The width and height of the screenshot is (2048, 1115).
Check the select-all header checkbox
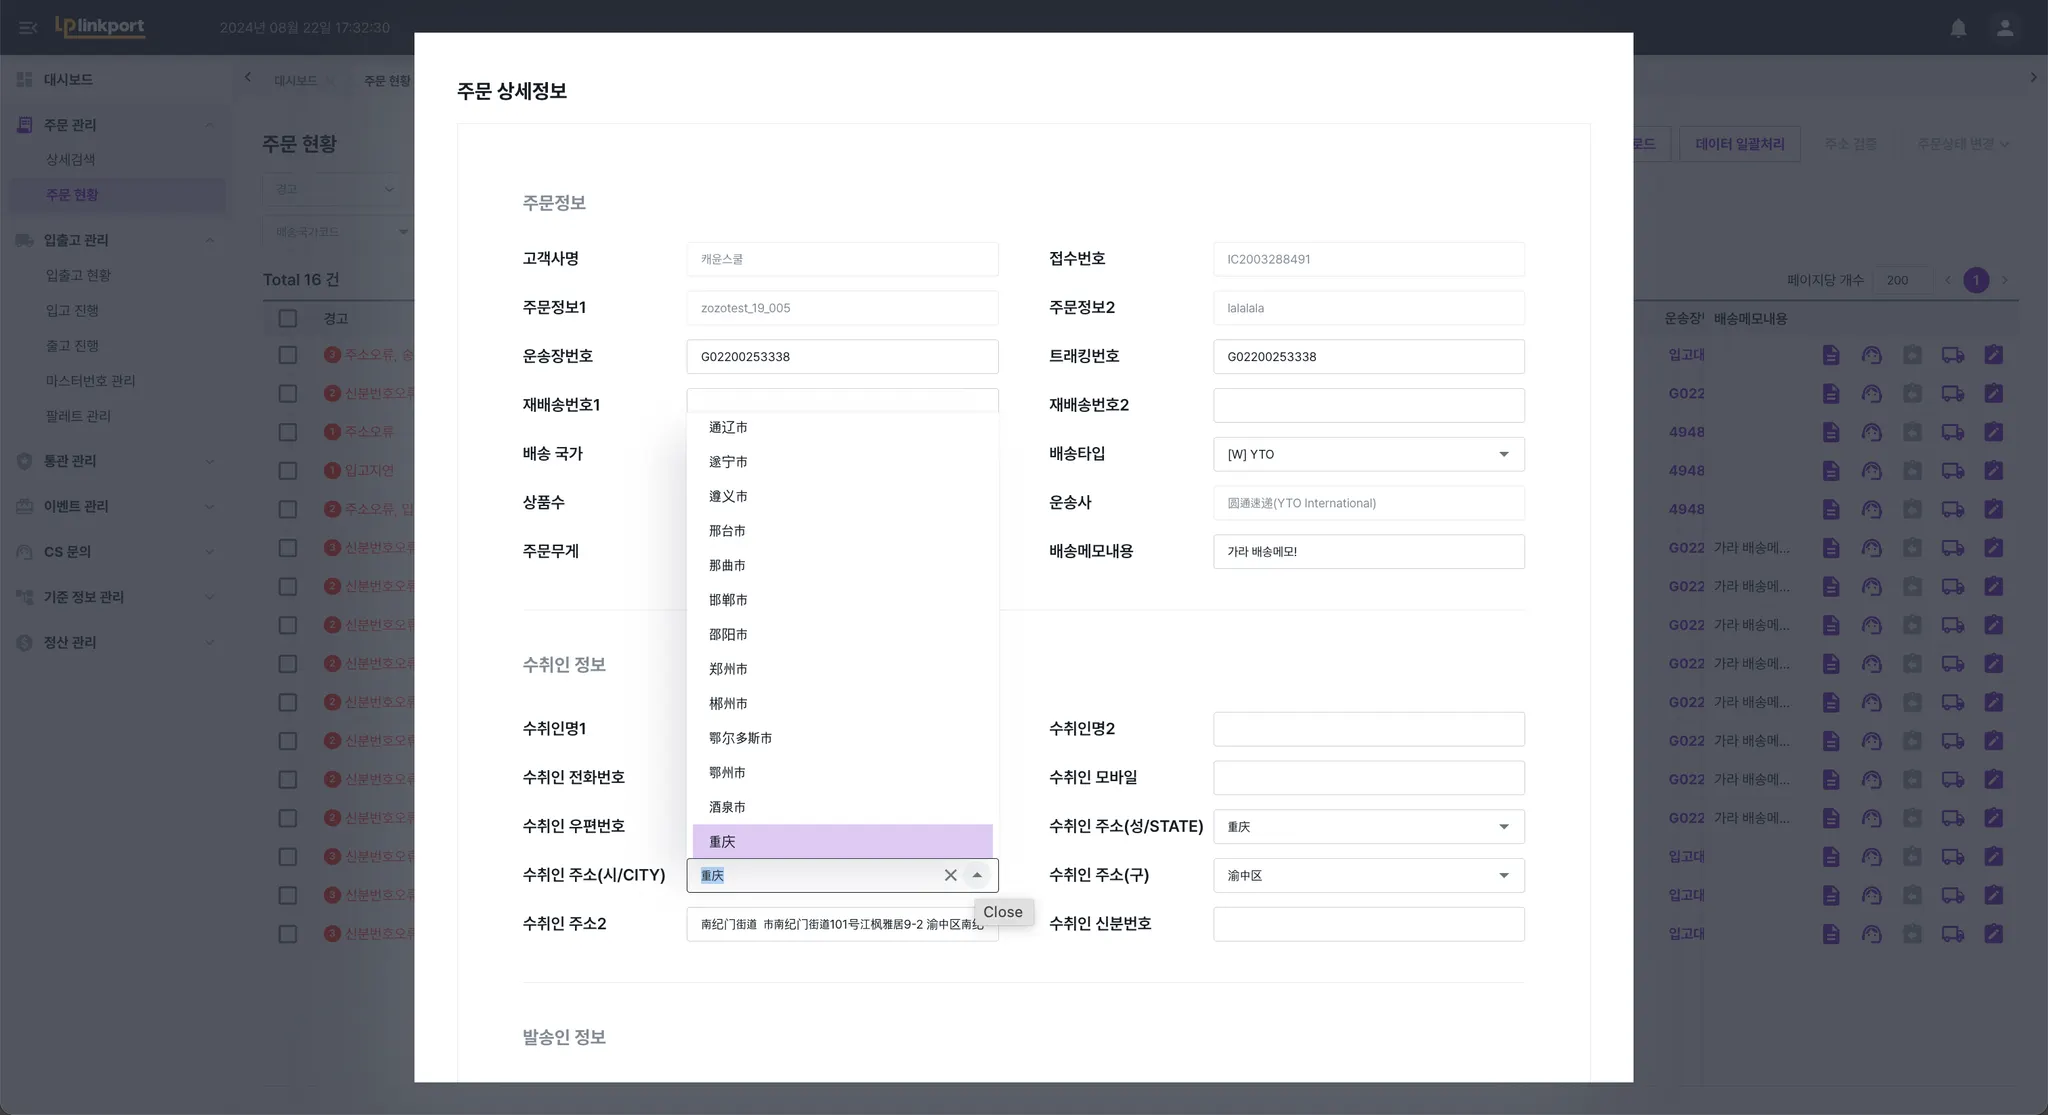coord(288,318)
